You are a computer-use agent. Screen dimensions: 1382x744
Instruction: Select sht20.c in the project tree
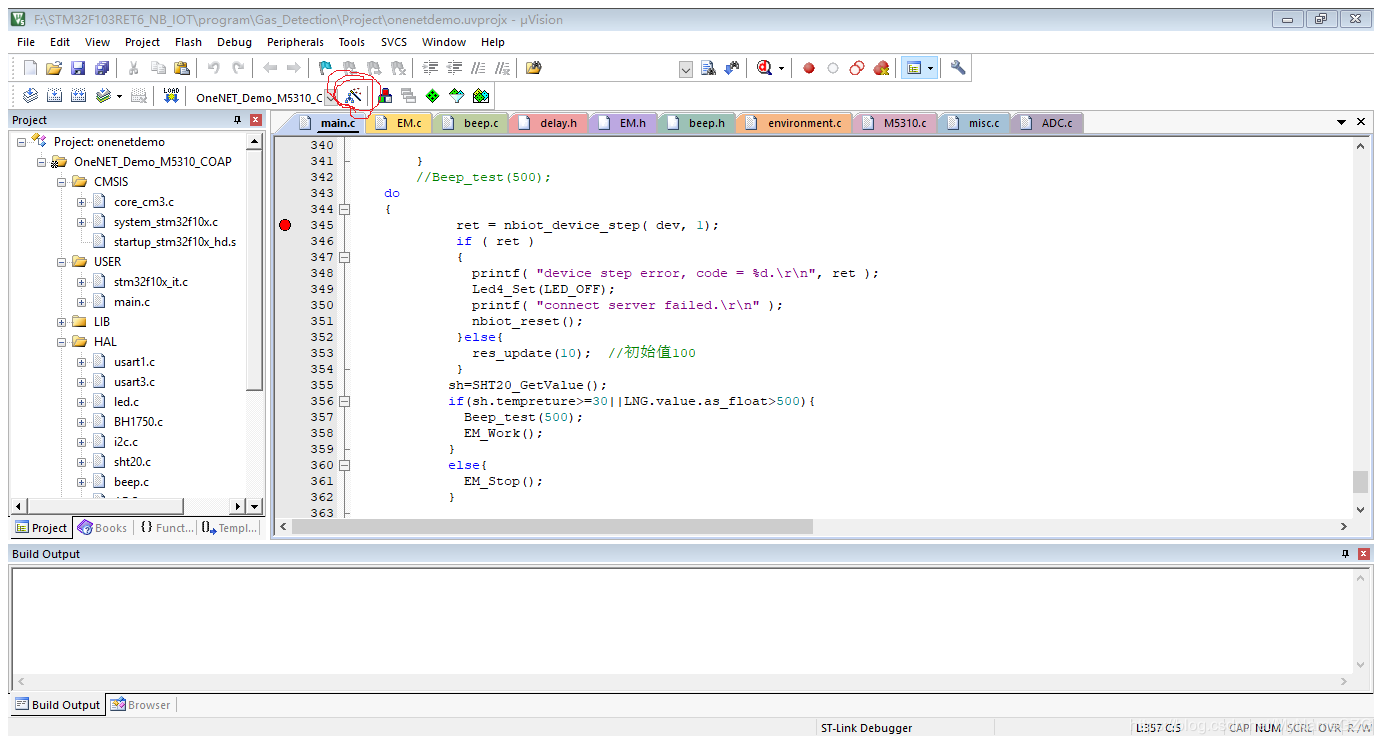[x=132, y=462]
